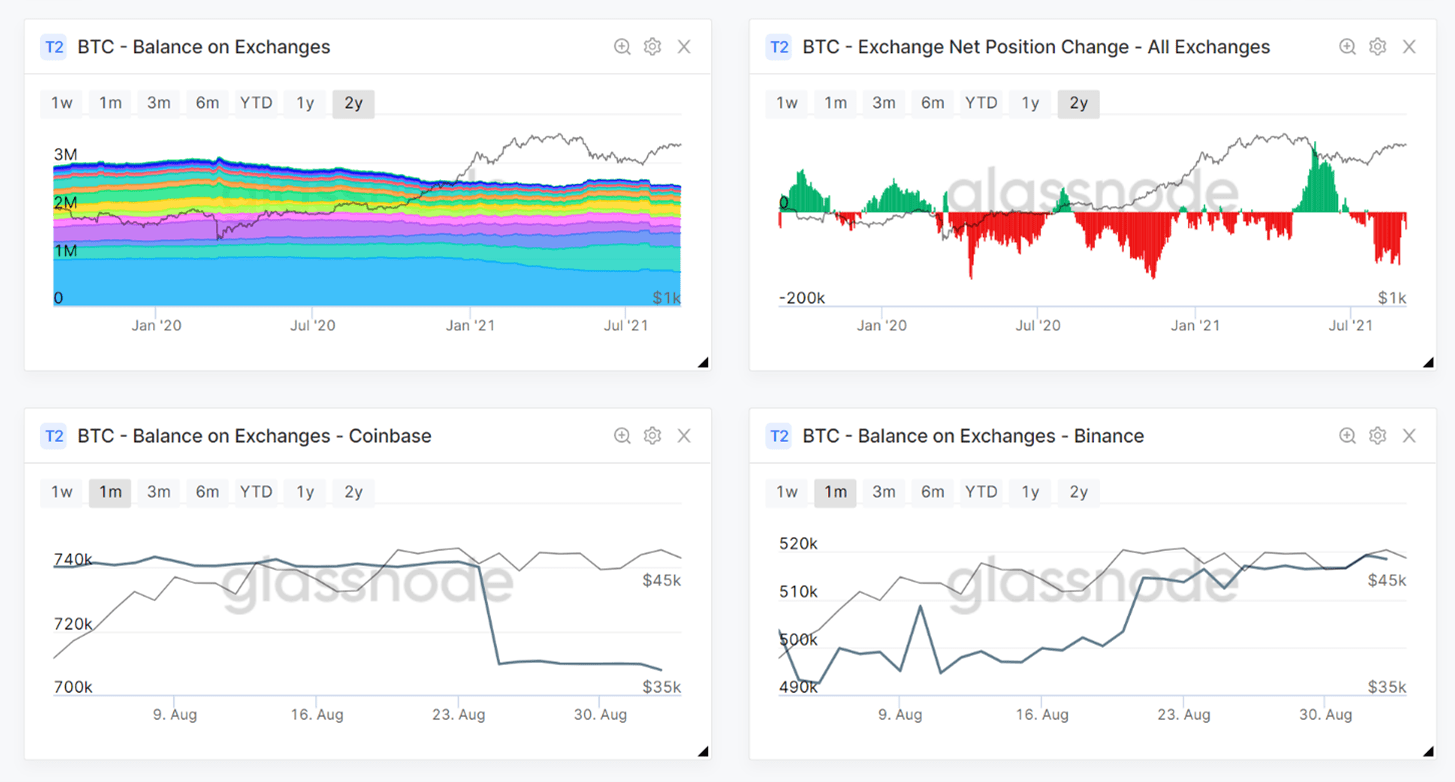Click T2 badge on Balance on Exchanges panel
1455x782 pixels.
53,47
